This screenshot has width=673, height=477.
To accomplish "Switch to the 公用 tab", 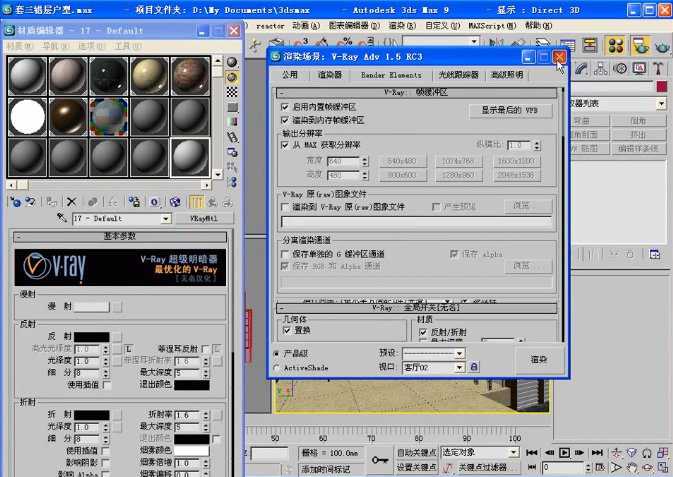I will [289, 75].
